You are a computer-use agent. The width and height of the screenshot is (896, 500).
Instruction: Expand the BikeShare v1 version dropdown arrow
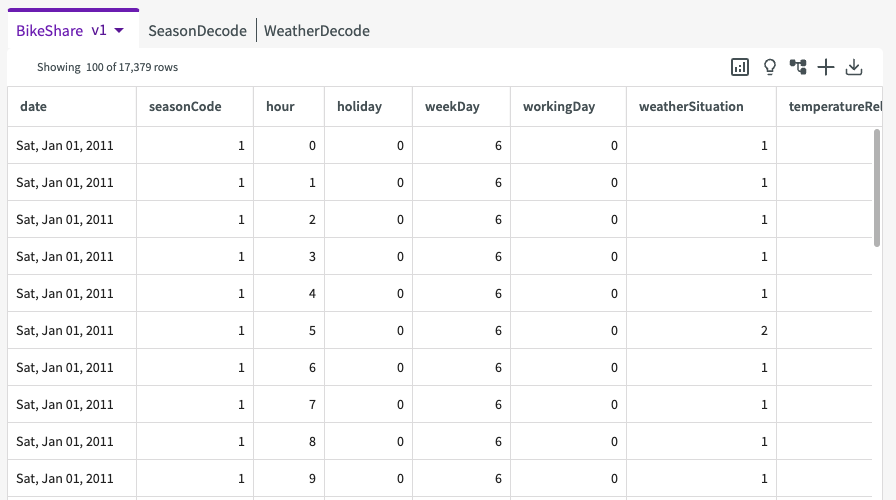click(x=119, y=30)
